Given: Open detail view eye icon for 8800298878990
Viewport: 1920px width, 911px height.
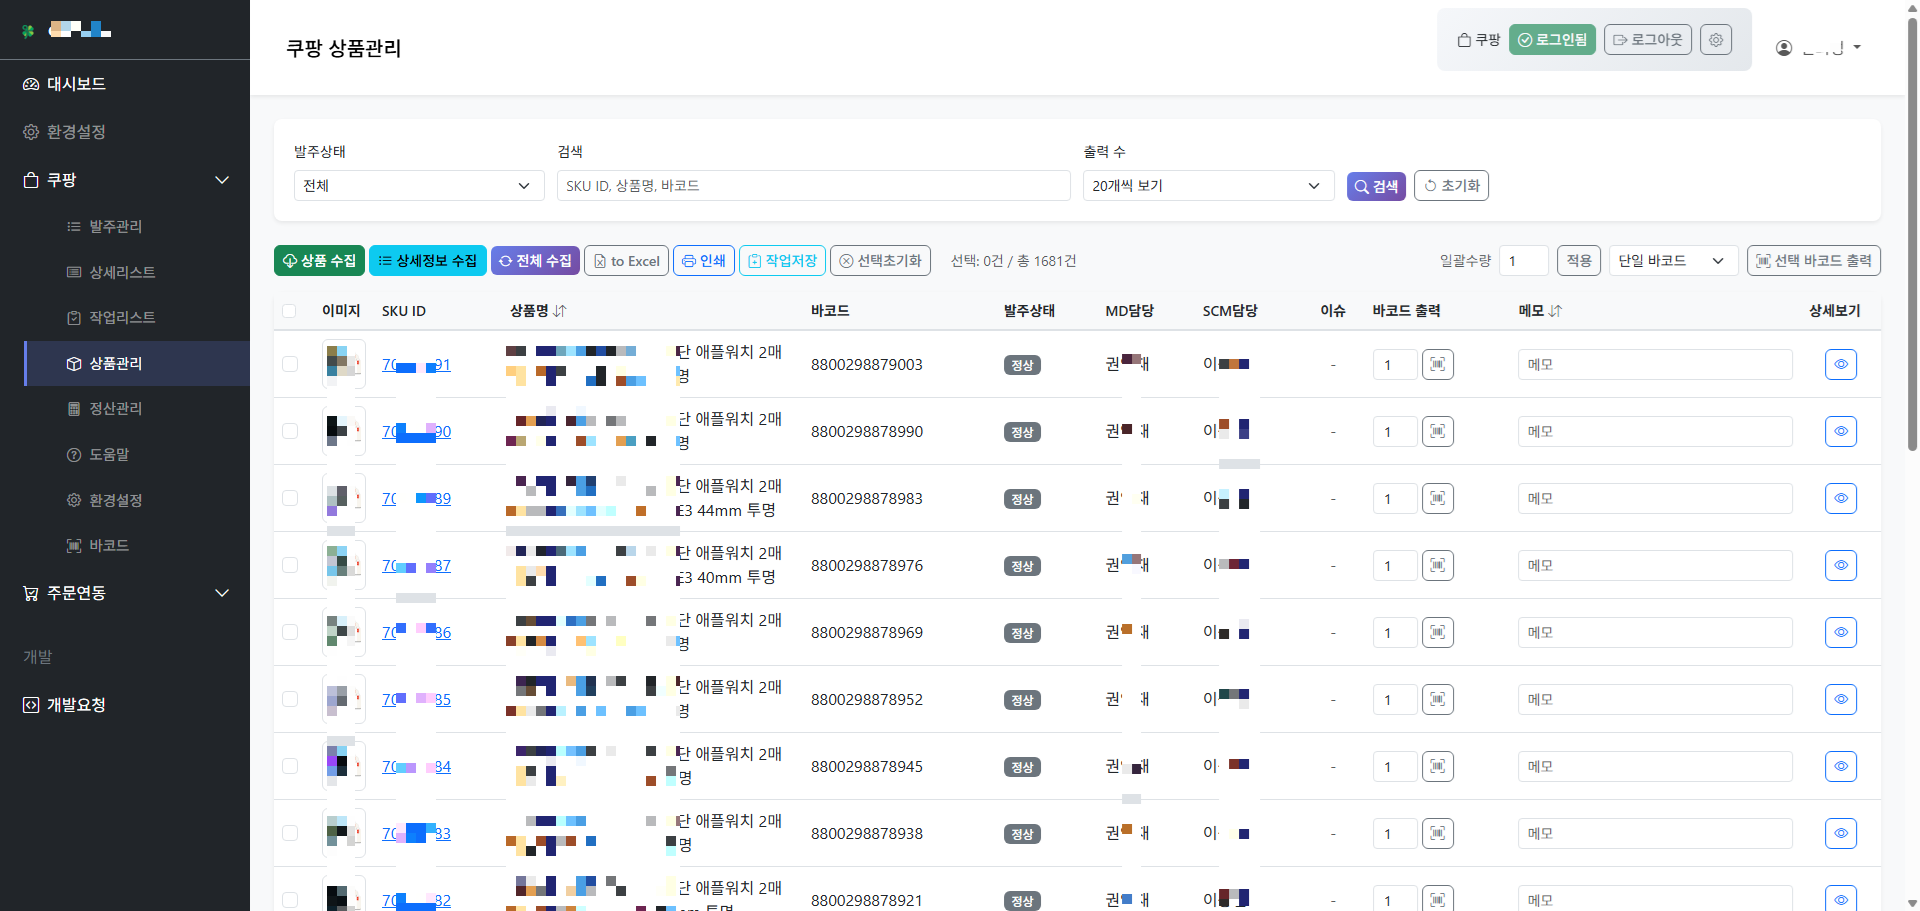Looking at the screenshot, I should pyautogui.click(x=1840, y=431).
